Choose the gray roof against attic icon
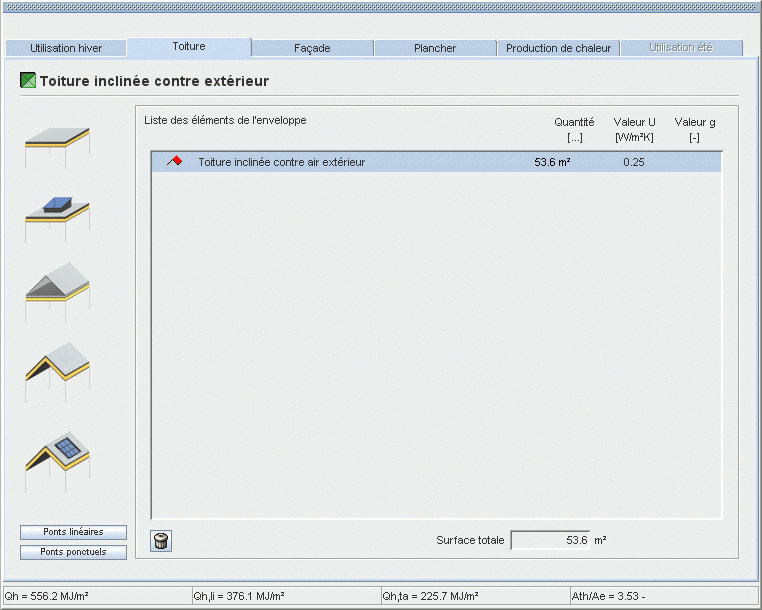Image resolution: width=762 pixels, height=610 pixels. click(57, 288)
